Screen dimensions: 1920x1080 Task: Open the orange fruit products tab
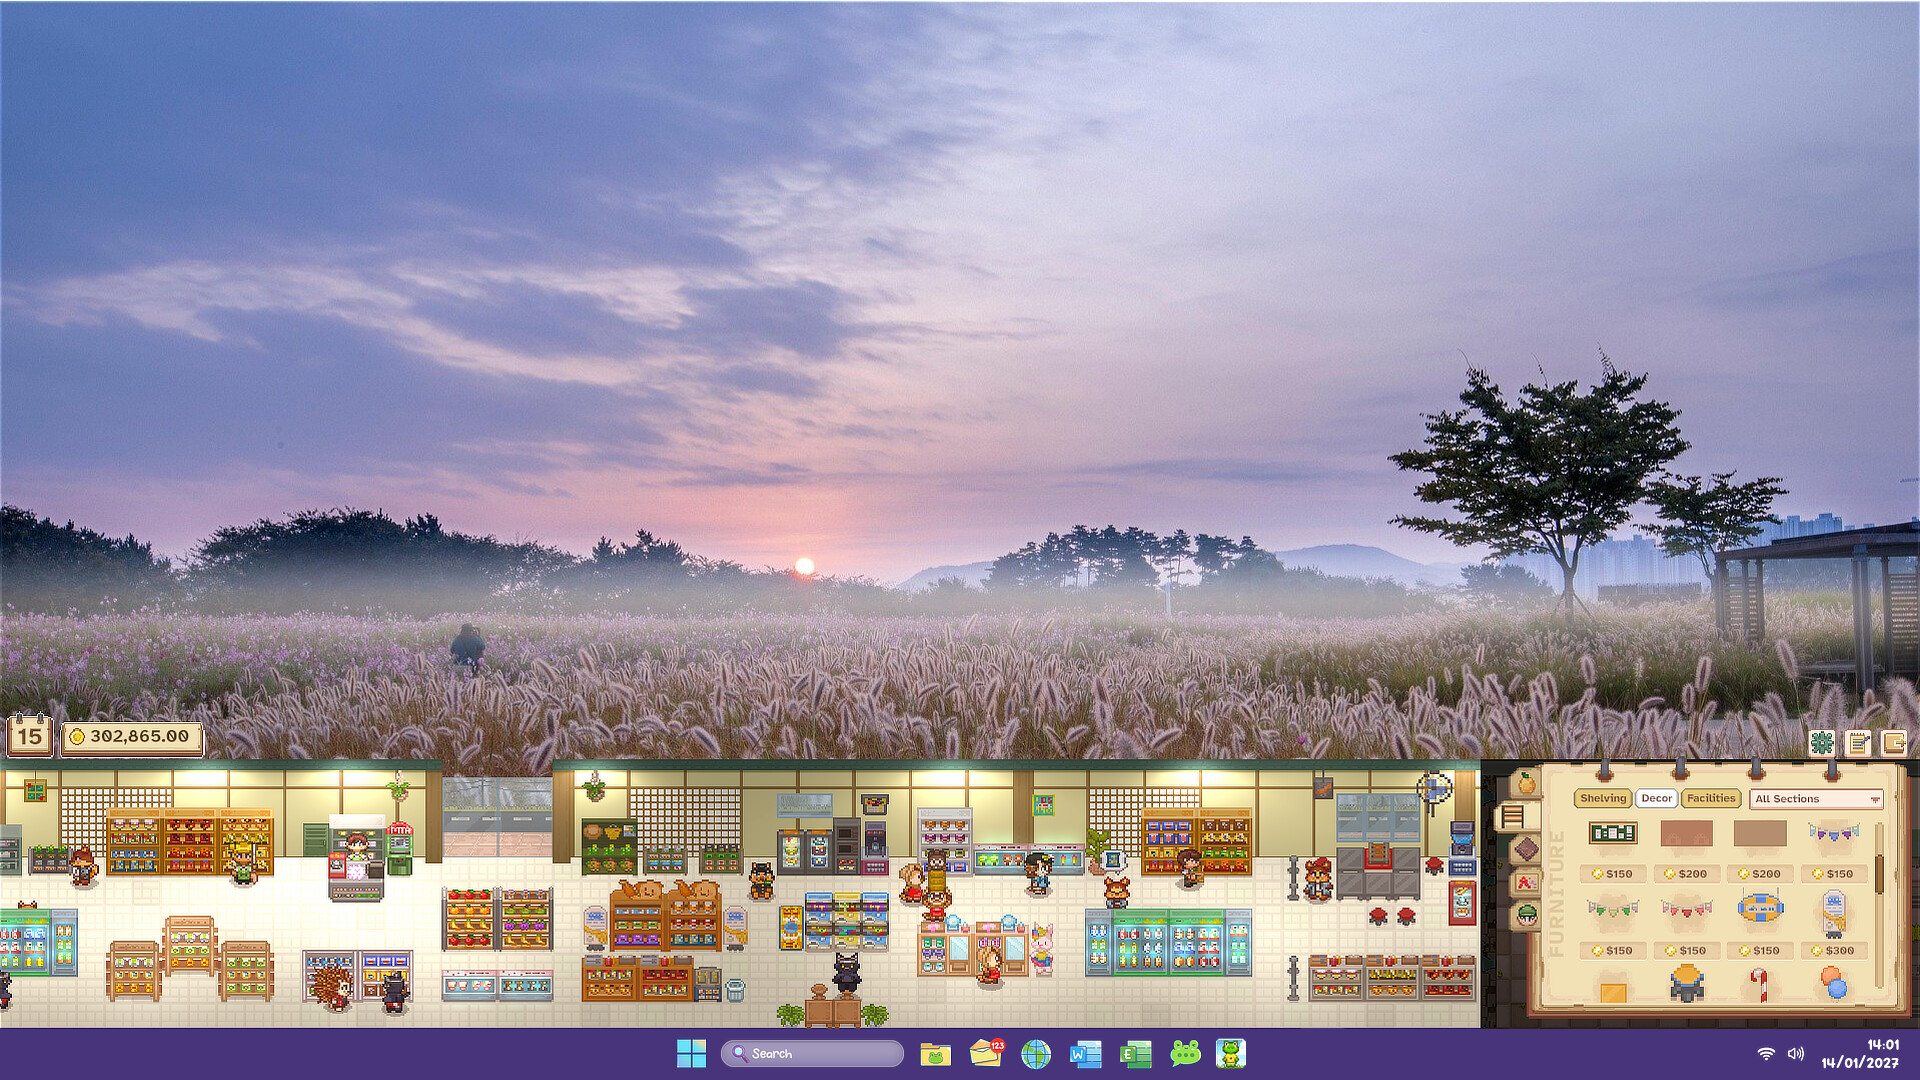pos(1526,783)
